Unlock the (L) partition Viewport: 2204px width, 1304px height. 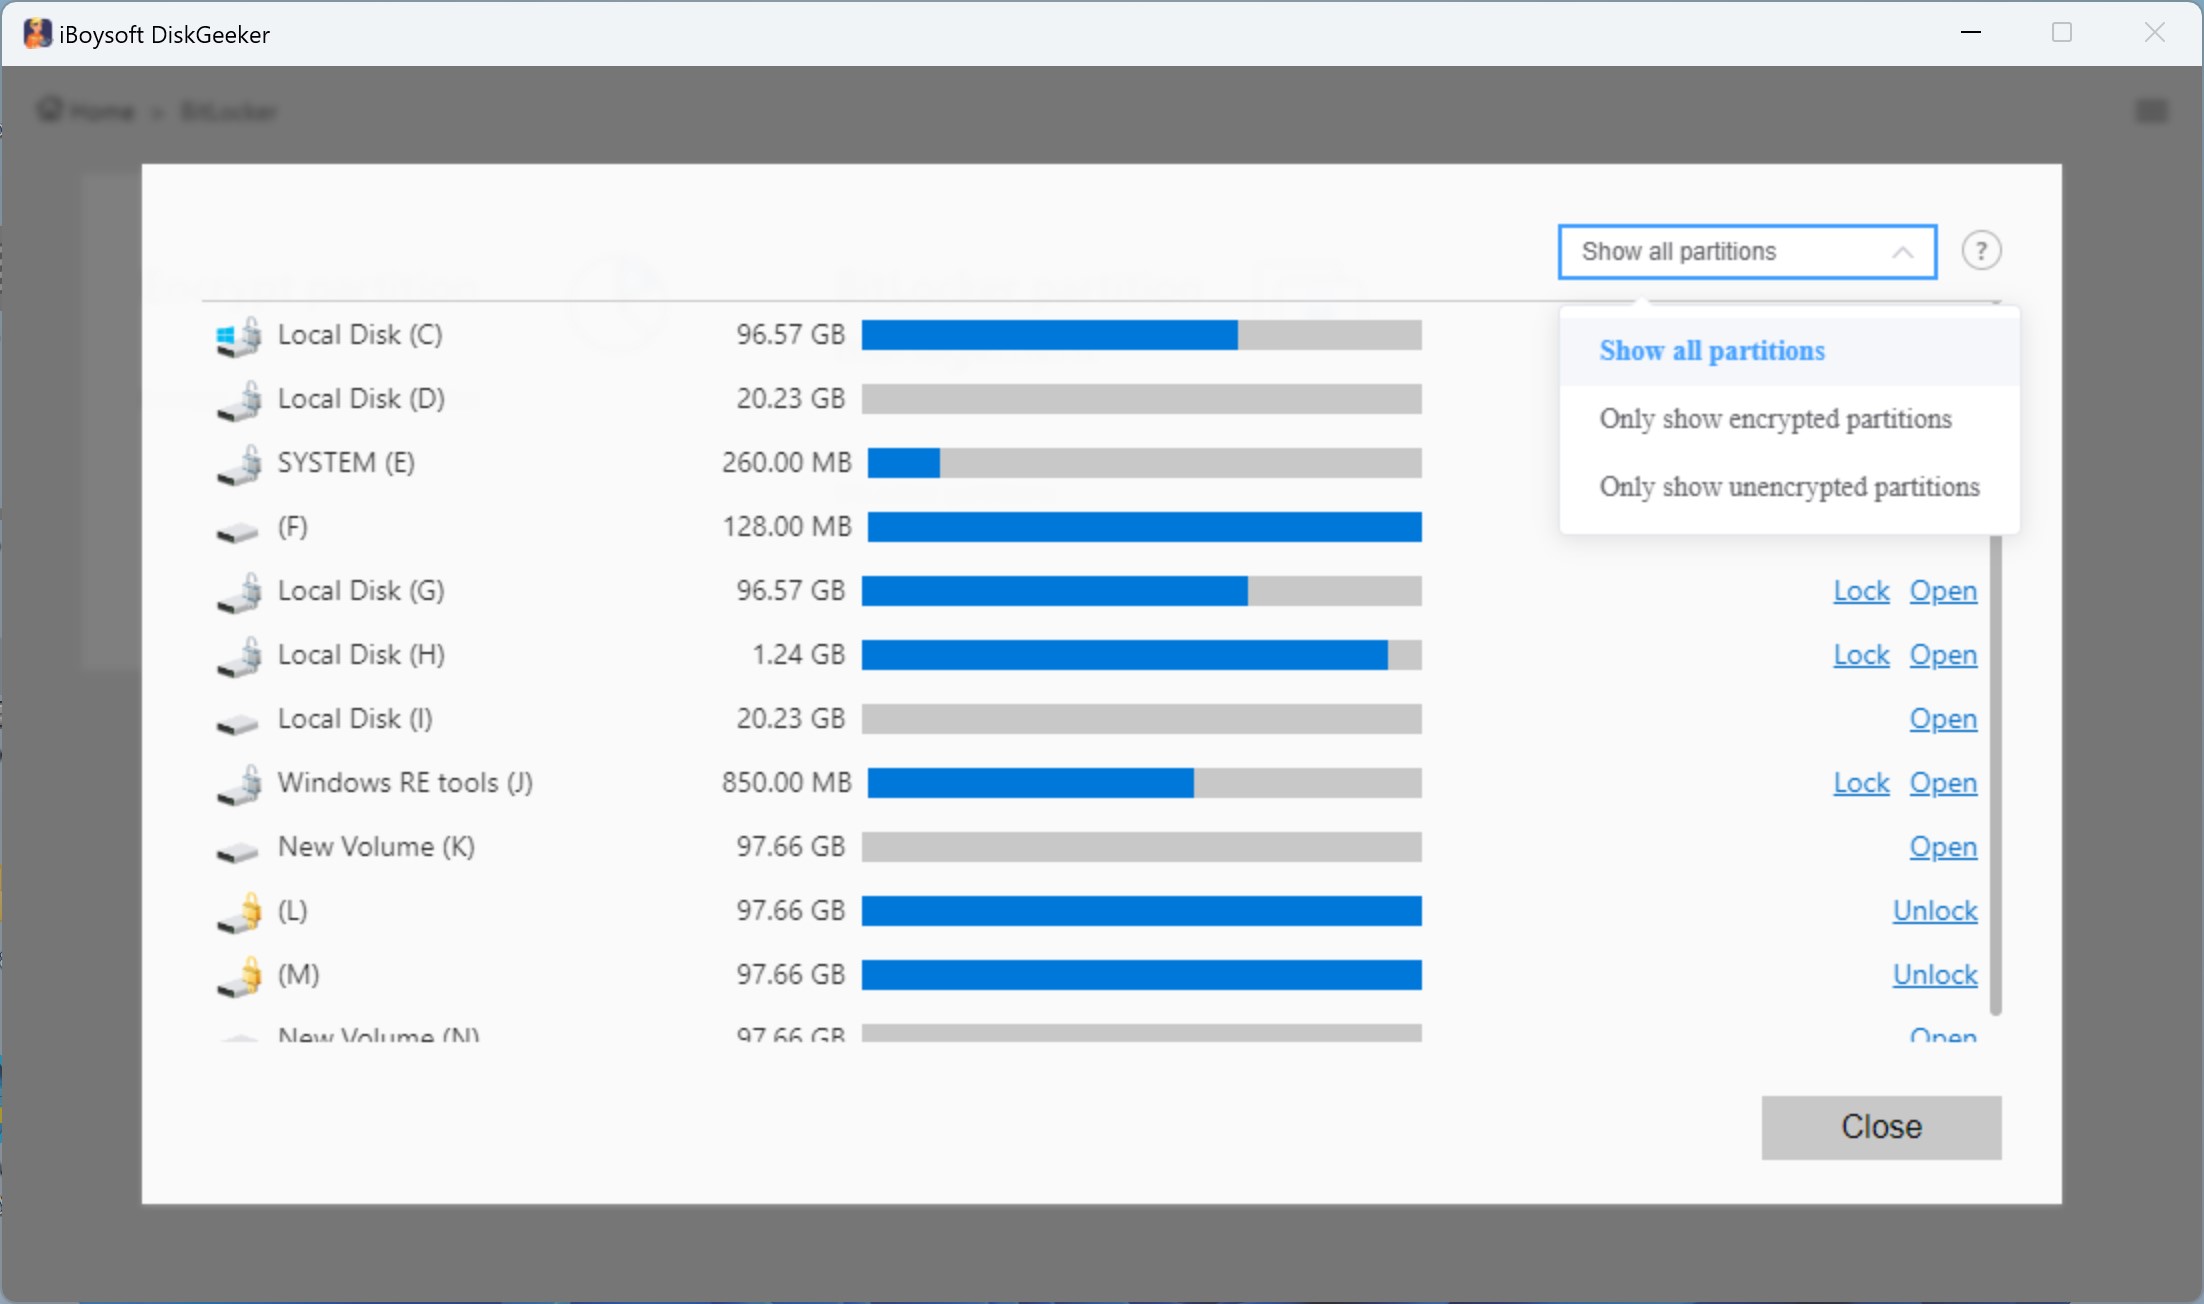[x=1933, y=910]
